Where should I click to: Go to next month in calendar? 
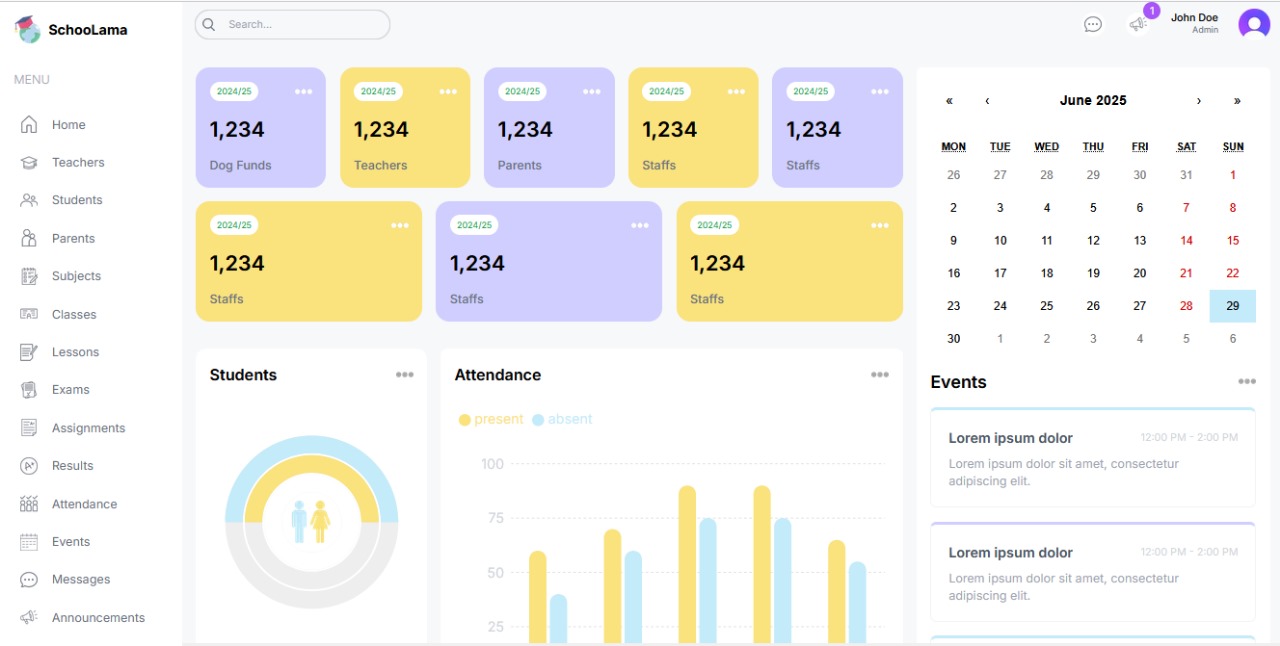click(1199, 101)
